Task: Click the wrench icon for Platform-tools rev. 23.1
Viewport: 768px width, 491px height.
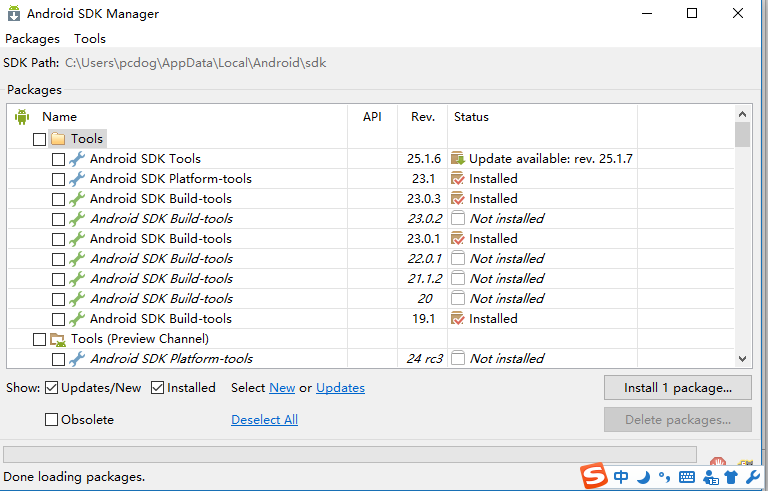Action: (76, 179)
